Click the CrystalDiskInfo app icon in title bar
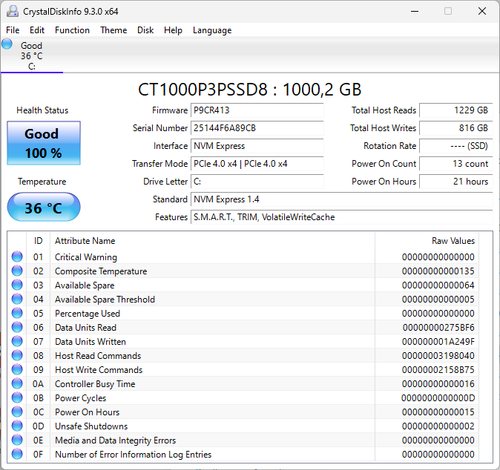 point(12,11)
